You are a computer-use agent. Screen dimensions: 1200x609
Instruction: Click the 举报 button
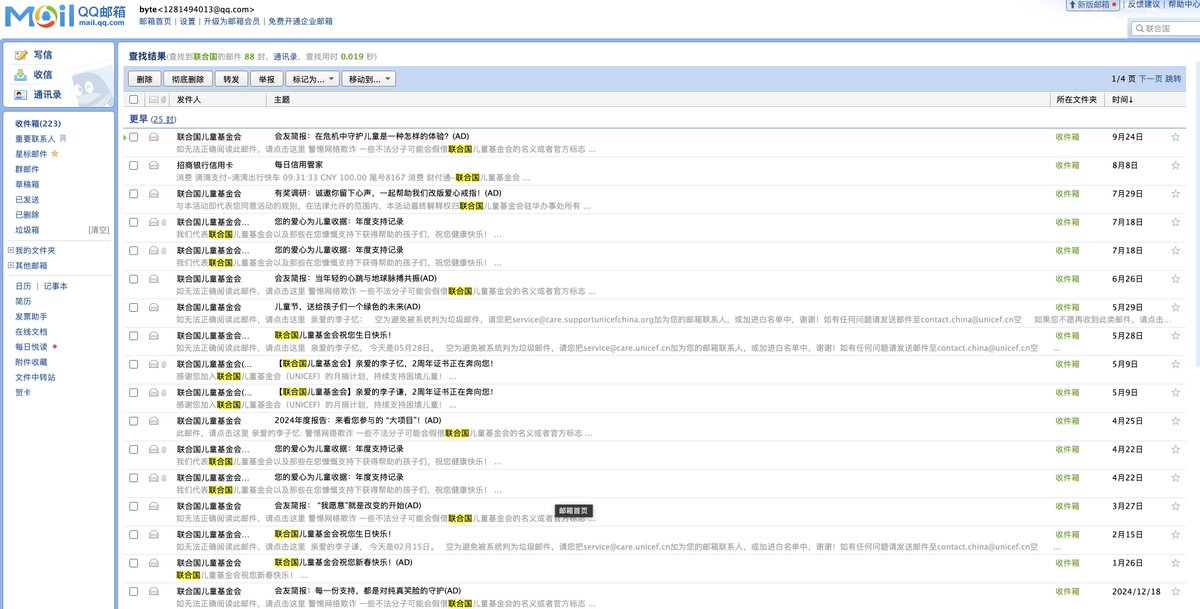click(266, 79)
